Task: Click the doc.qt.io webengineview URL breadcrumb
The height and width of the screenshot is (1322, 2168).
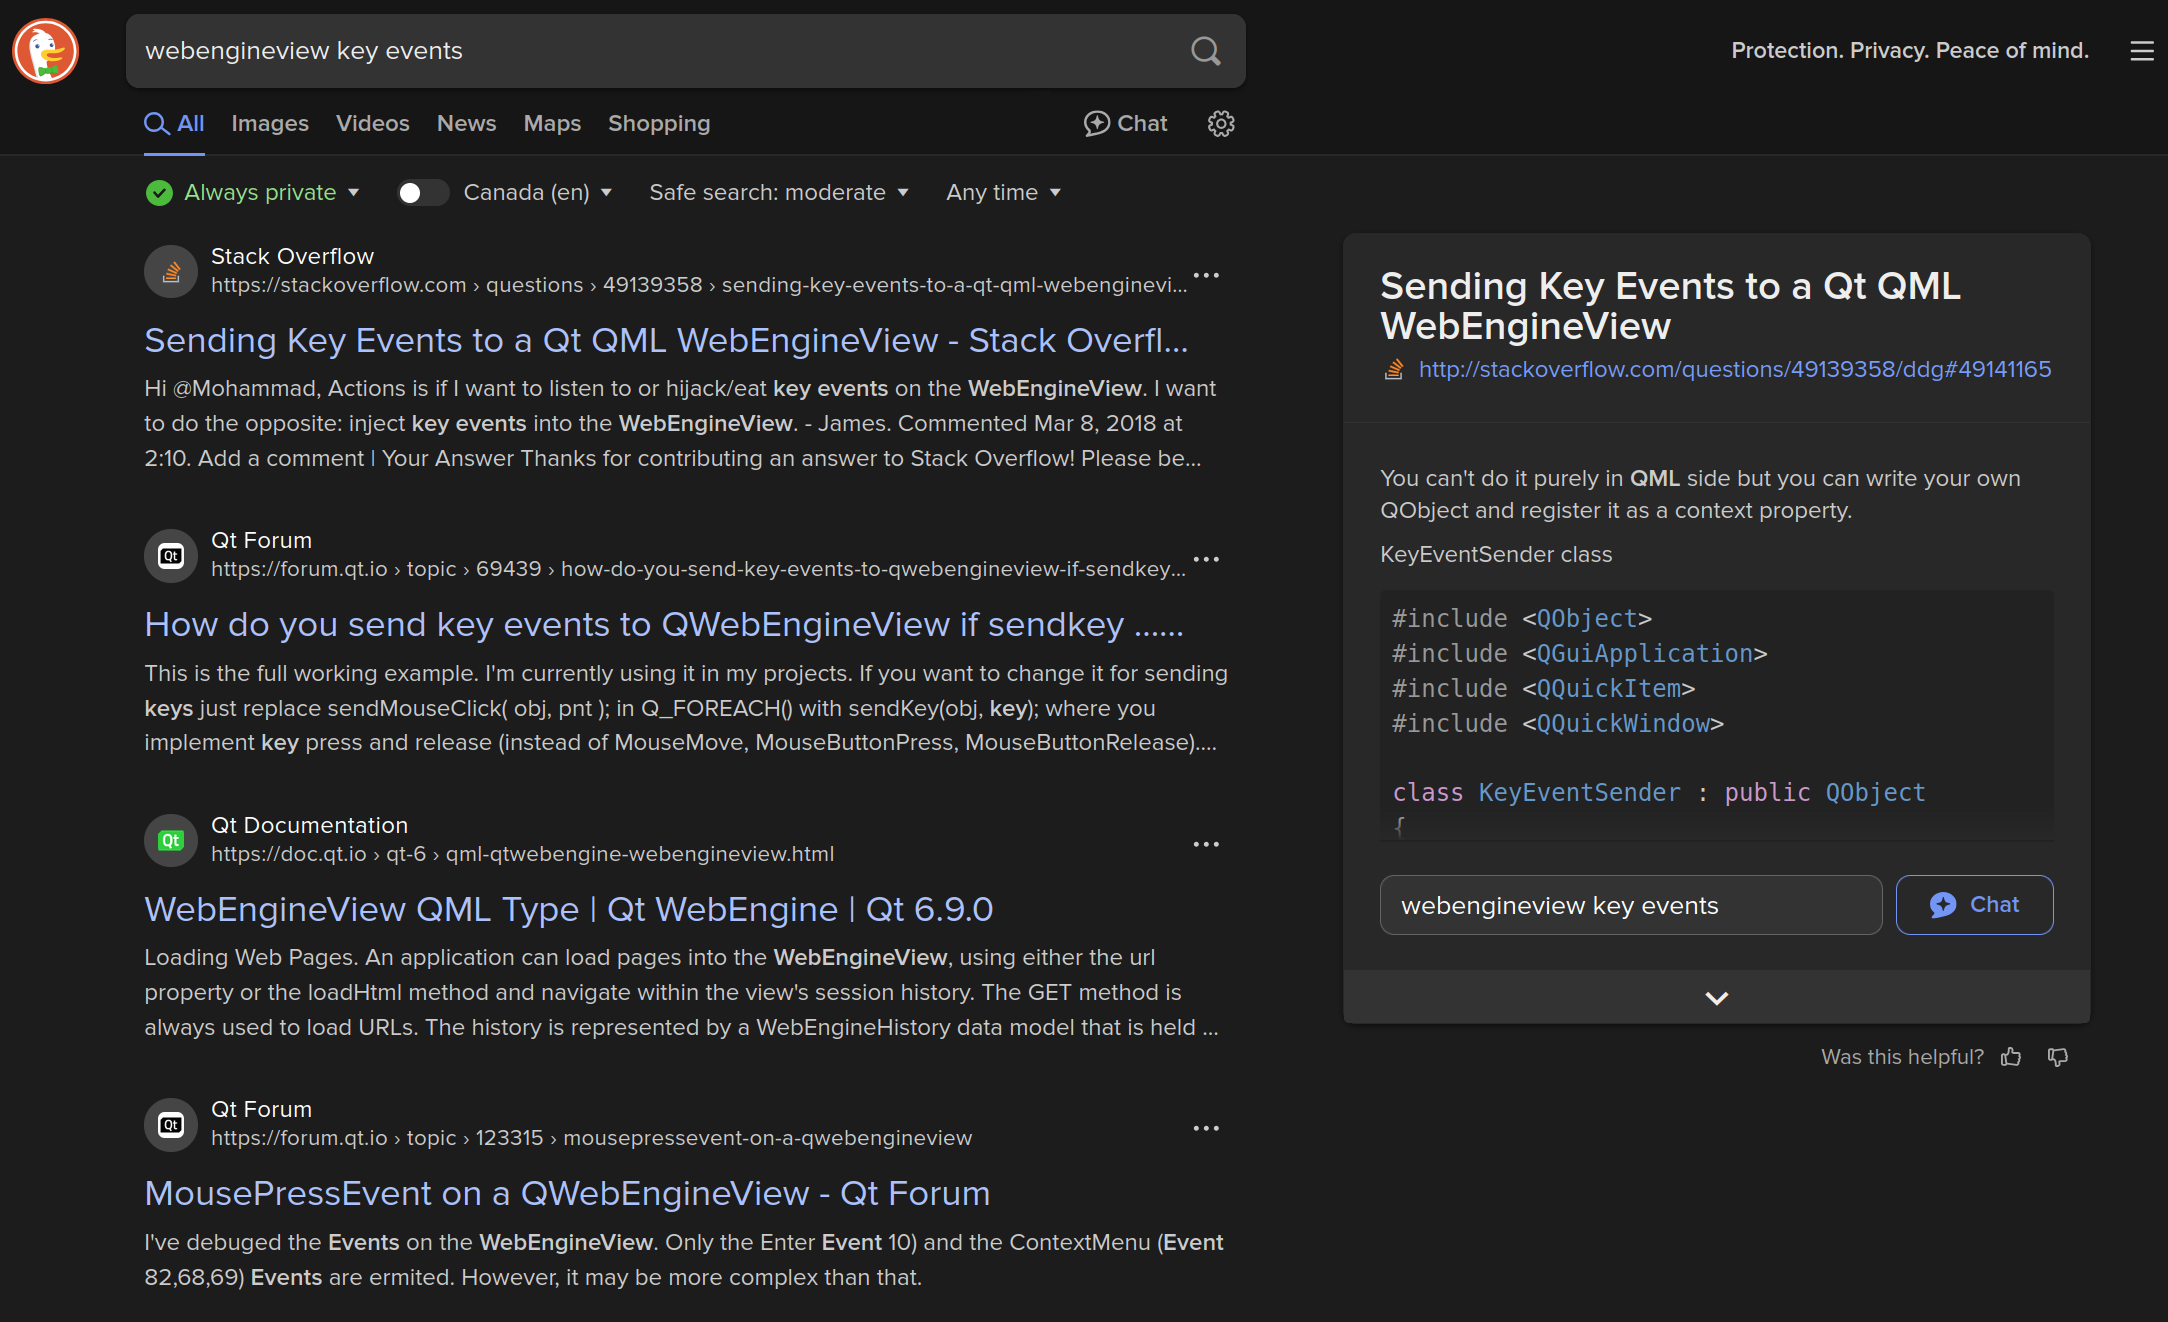Action: point(522,854)
